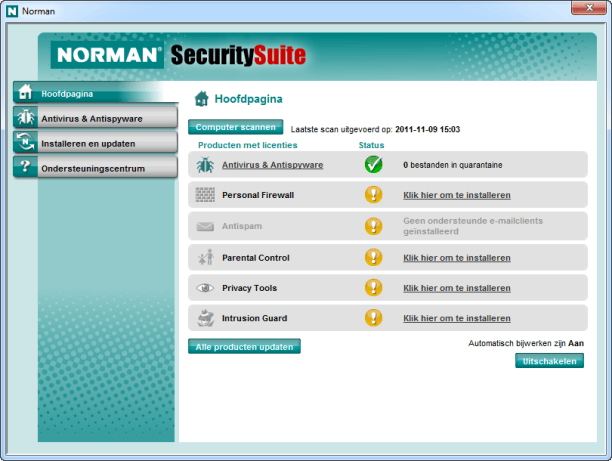
Task: Click the question mark icon for Ondersteuningscentrum
Action: click(x=25, y=167)
